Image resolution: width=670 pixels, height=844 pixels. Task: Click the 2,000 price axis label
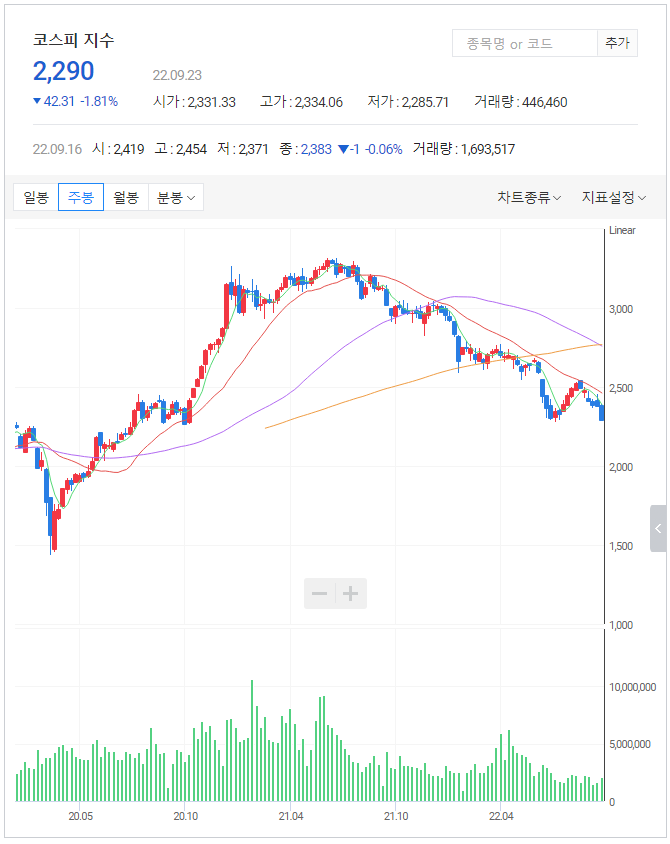click(x=621, y=467)
